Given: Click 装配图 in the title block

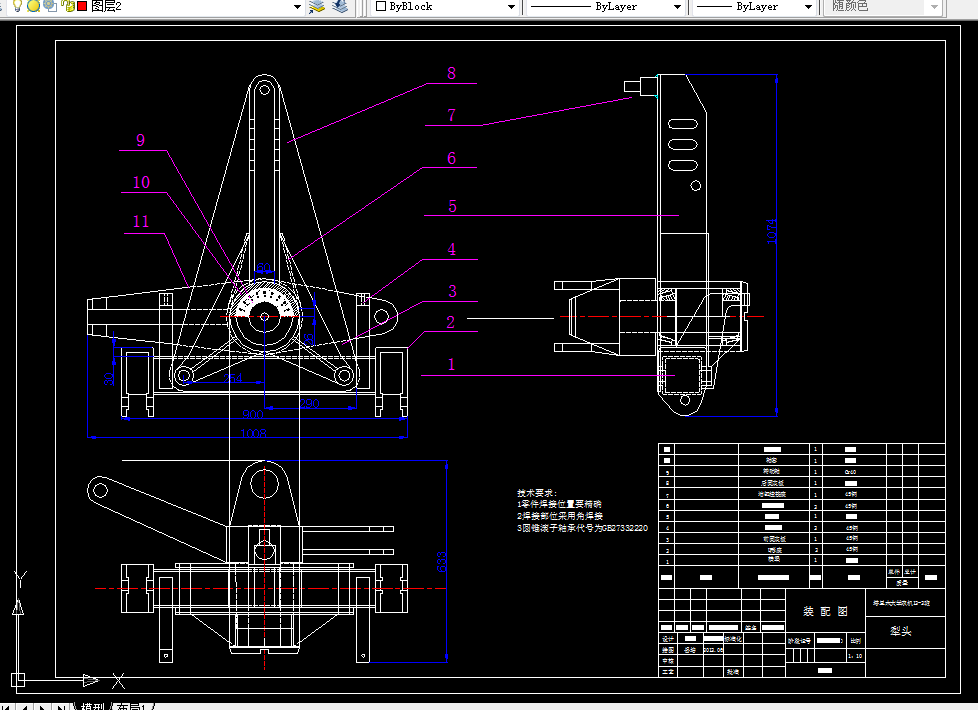Looking at the screenshot, I should click(x=825, y=611).
